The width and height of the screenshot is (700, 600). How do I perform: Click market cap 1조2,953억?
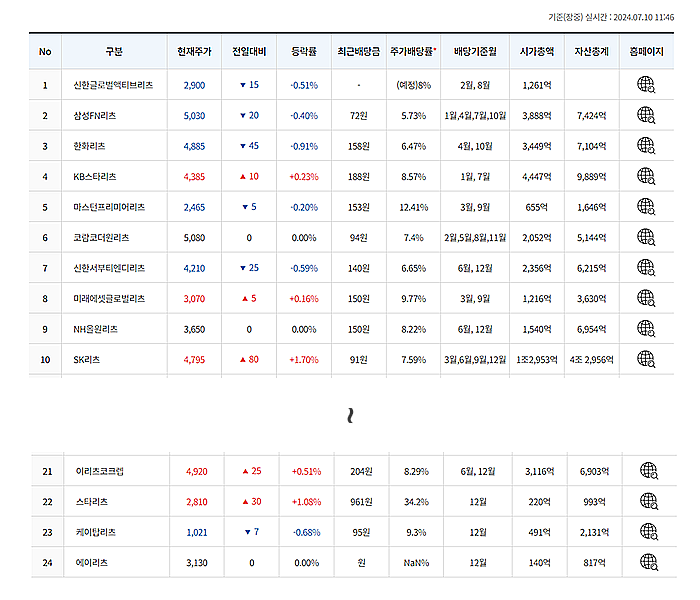tap(537, 360)
